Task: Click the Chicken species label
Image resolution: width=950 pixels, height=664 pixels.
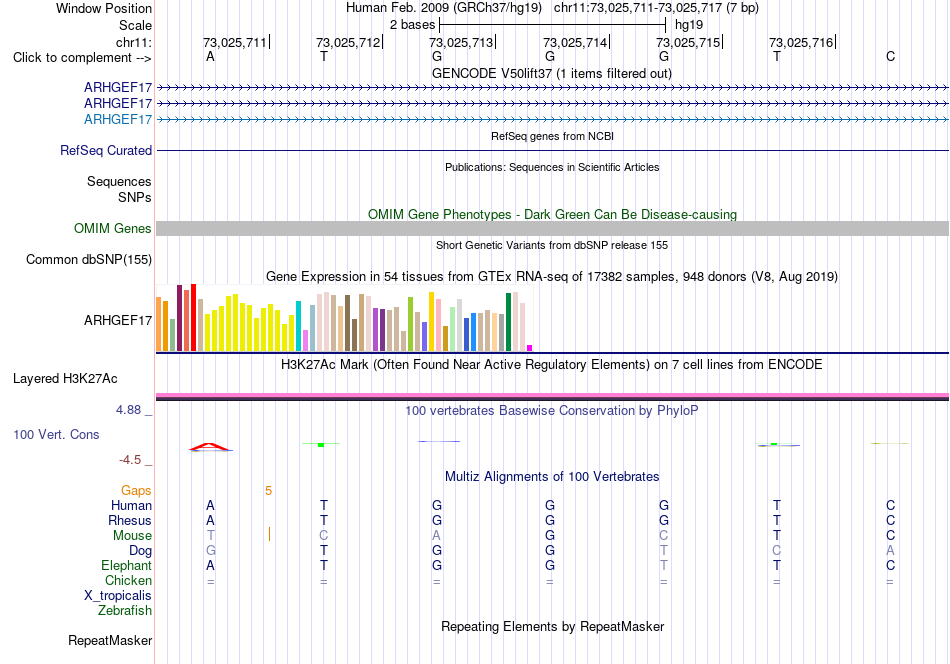Action: click(x=128, y=581)
